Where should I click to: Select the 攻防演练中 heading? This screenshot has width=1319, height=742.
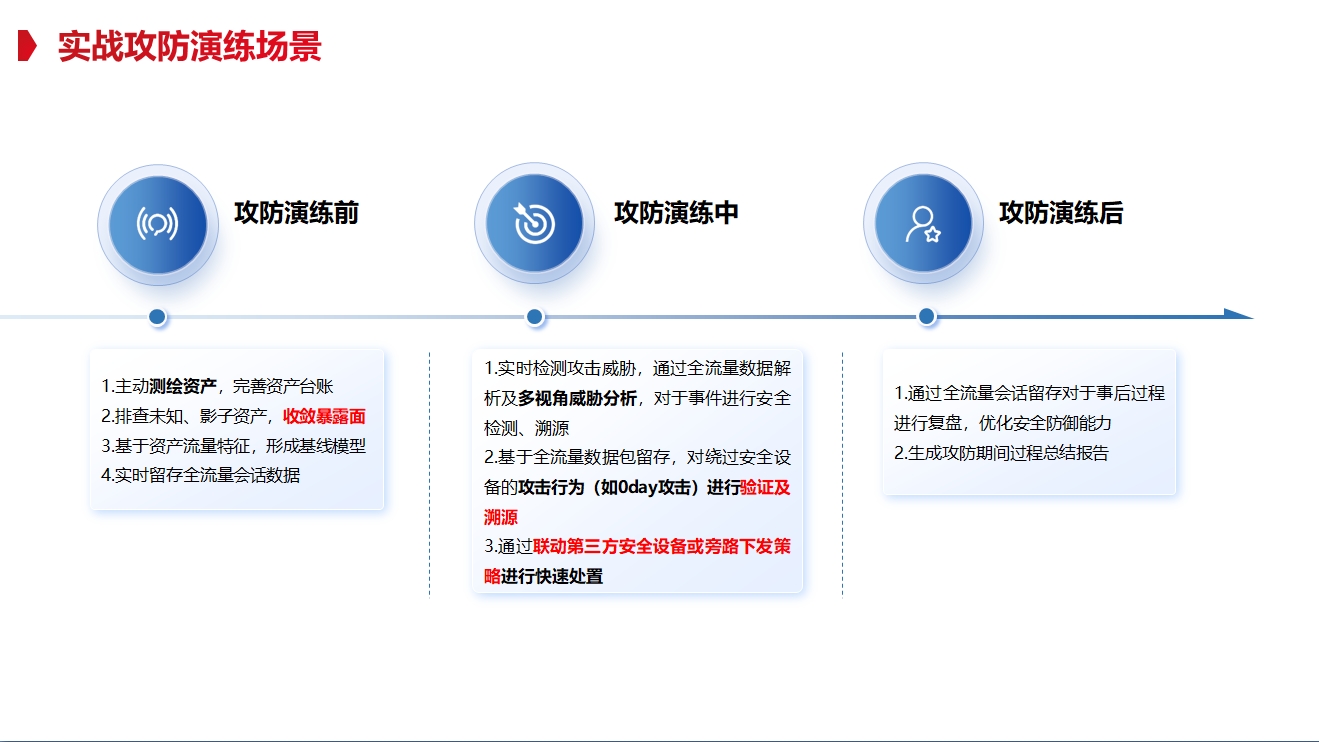[676, 213]
